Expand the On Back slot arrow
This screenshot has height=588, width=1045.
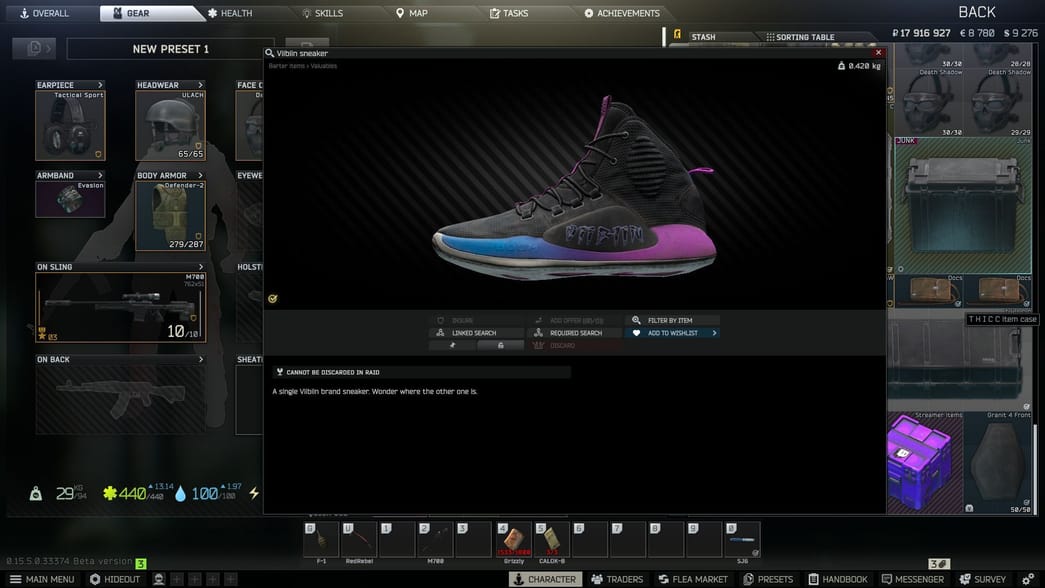(x=200, y=360)
